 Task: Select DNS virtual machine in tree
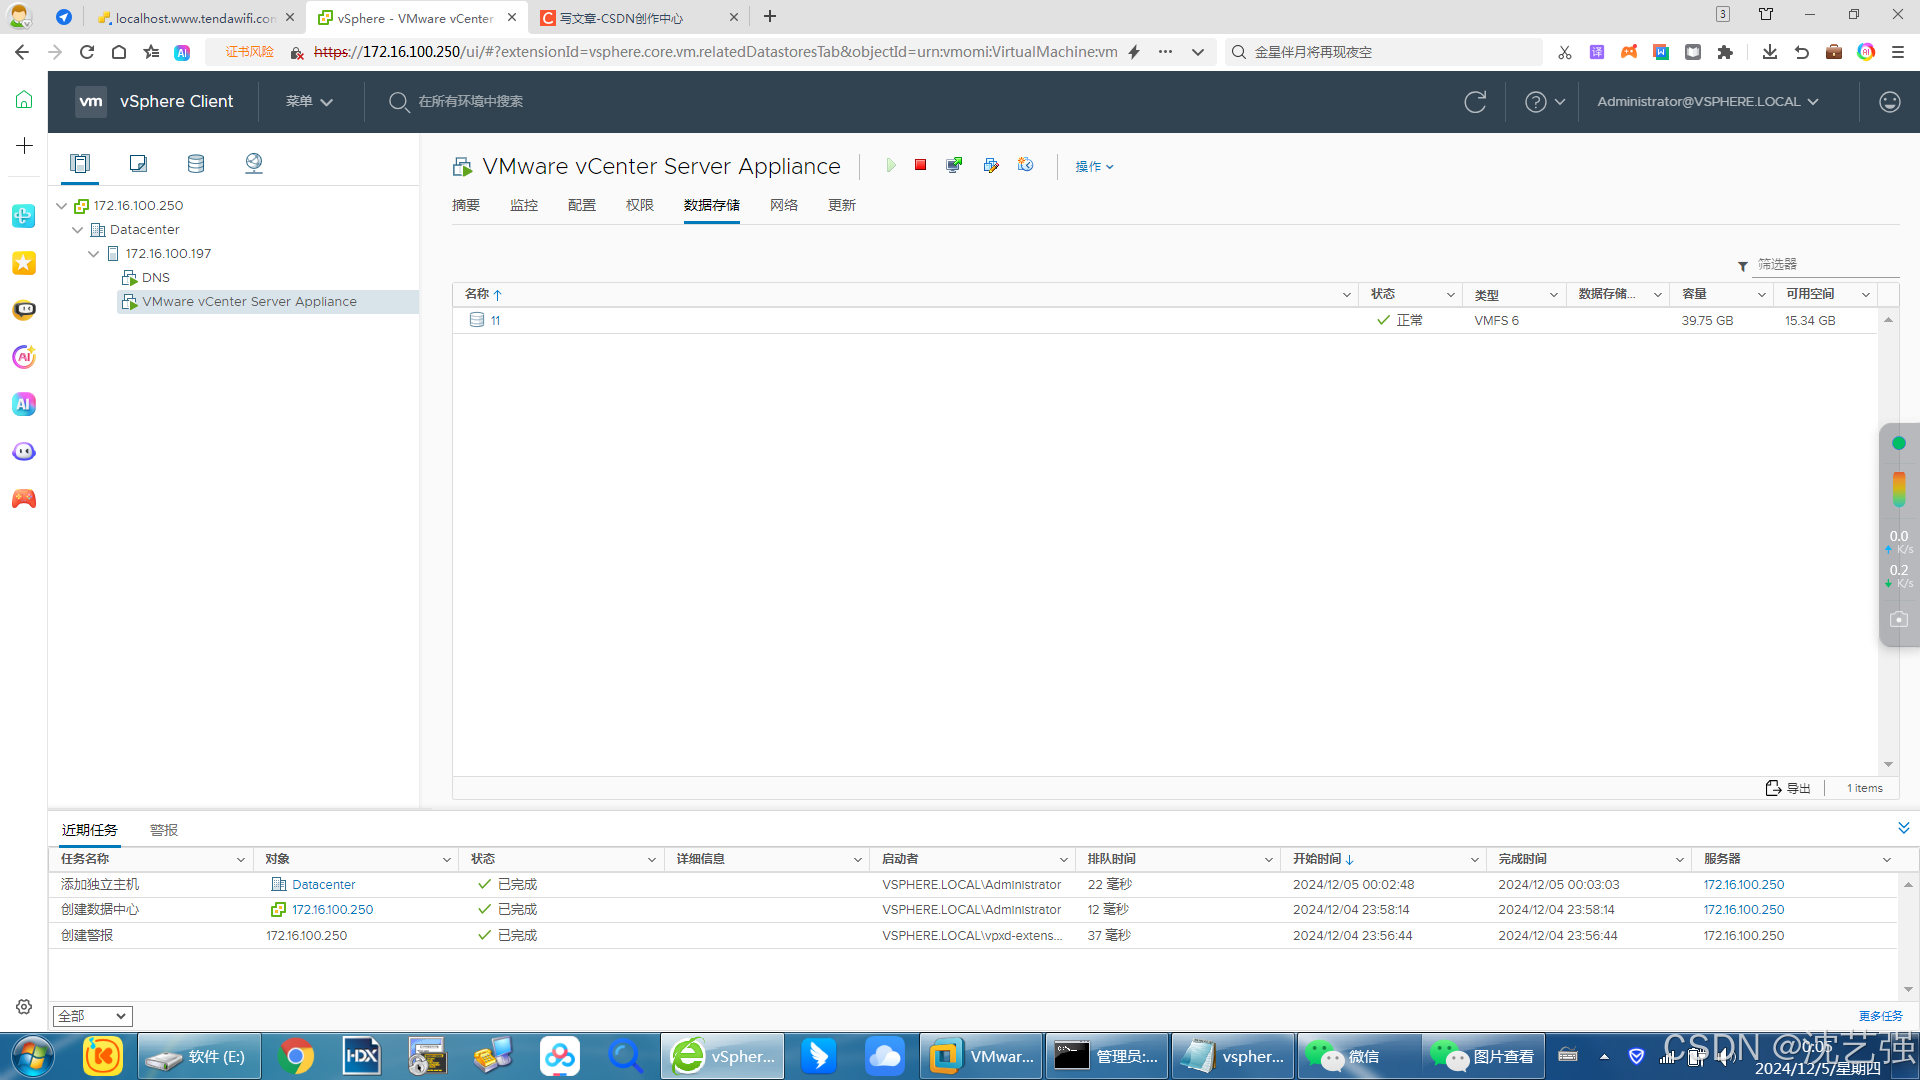click(155, 278)
